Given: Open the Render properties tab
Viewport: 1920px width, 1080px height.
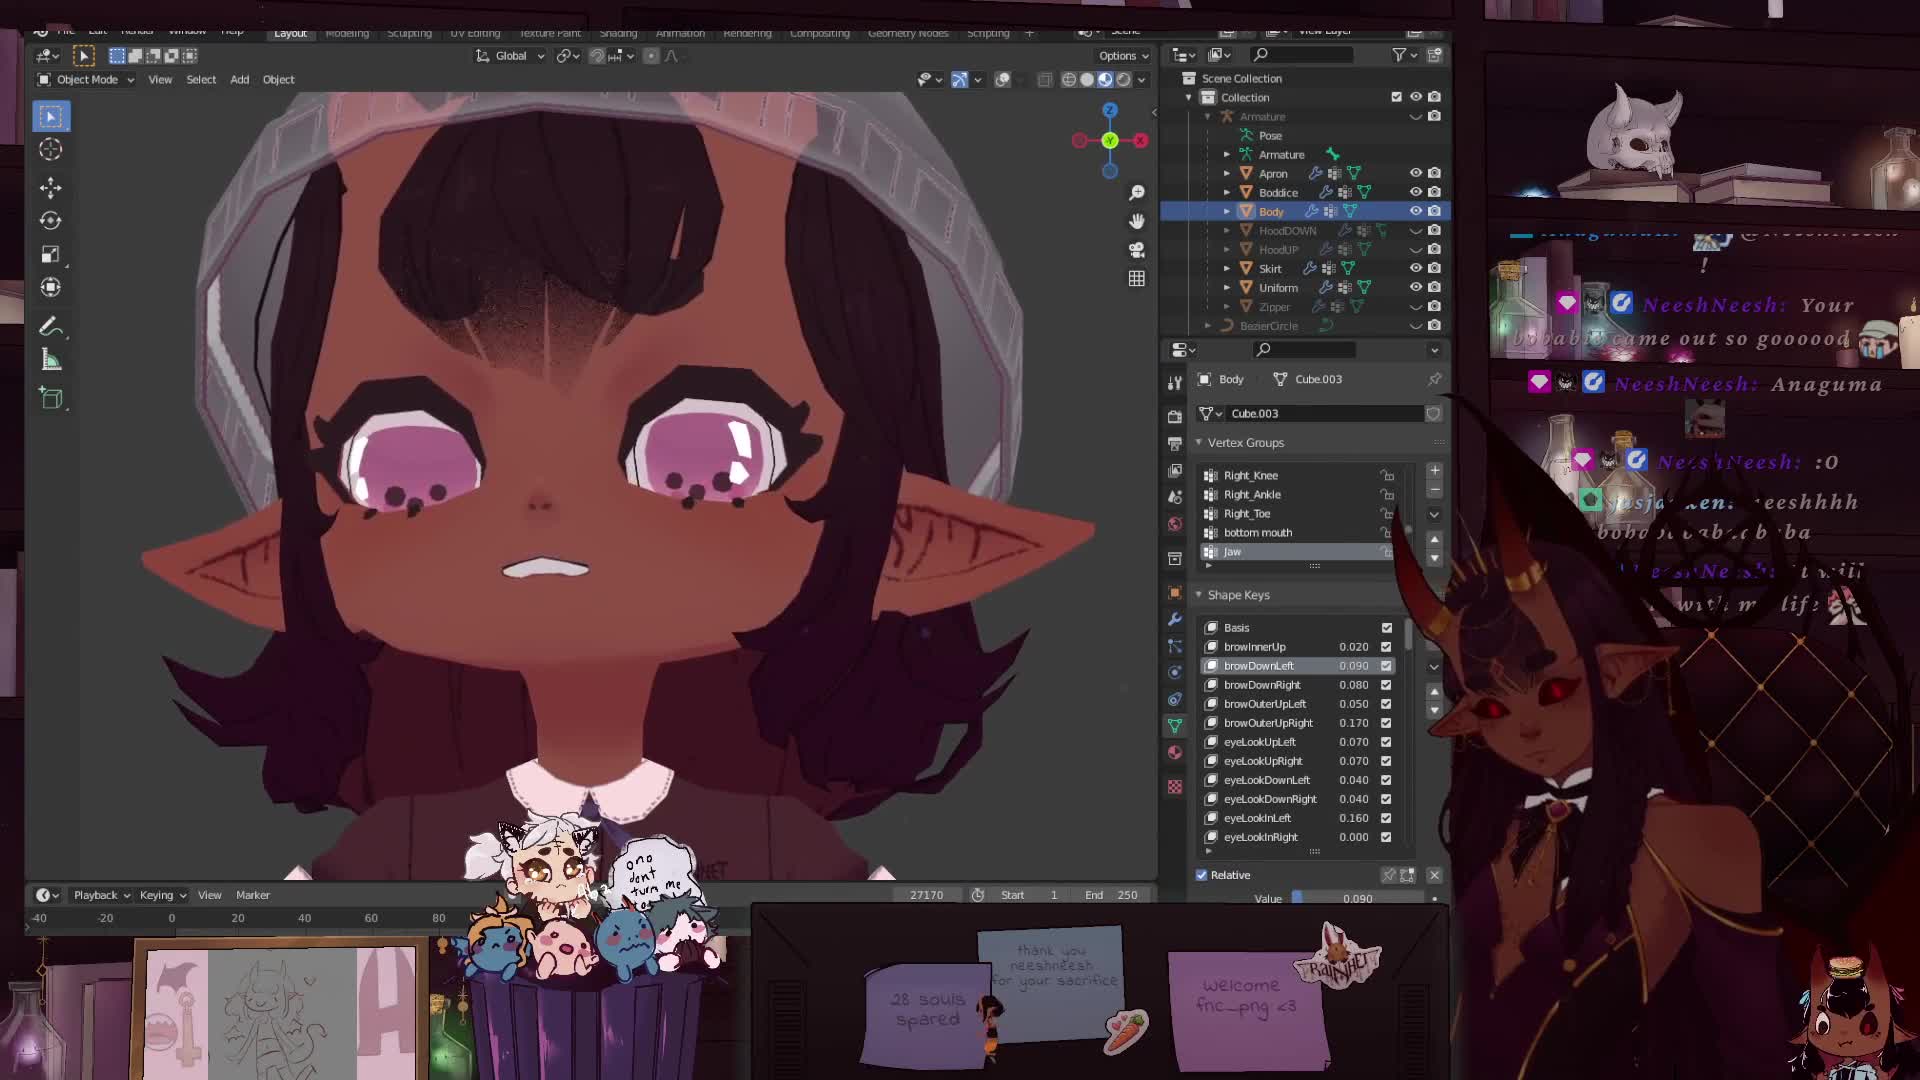Looking at the screenshot, I should (x=1175, y=416).
